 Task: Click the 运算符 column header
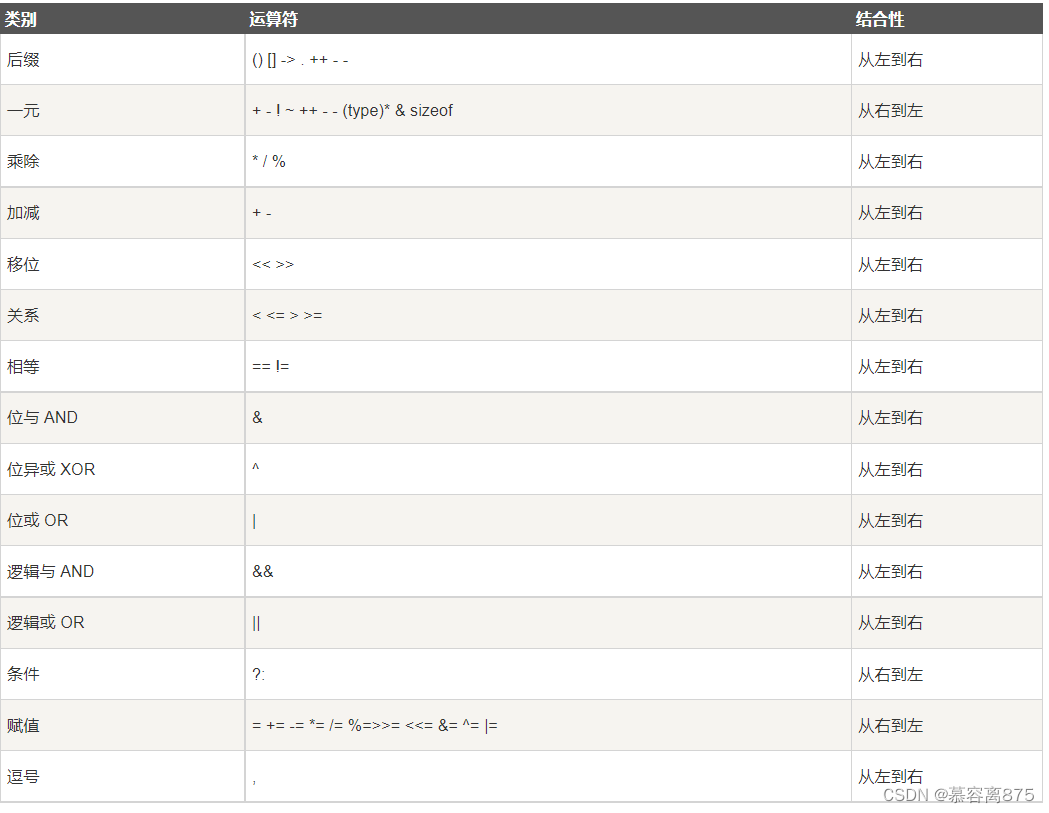274,19
